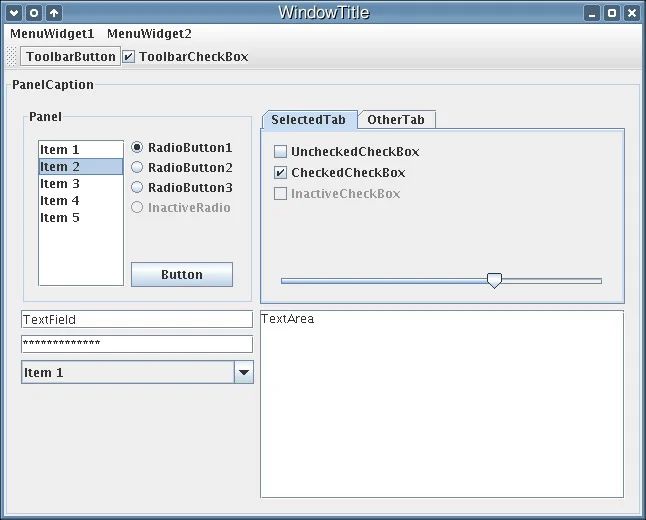
Task: Maximize the WindowTitle window
Action: pos(612,13)
